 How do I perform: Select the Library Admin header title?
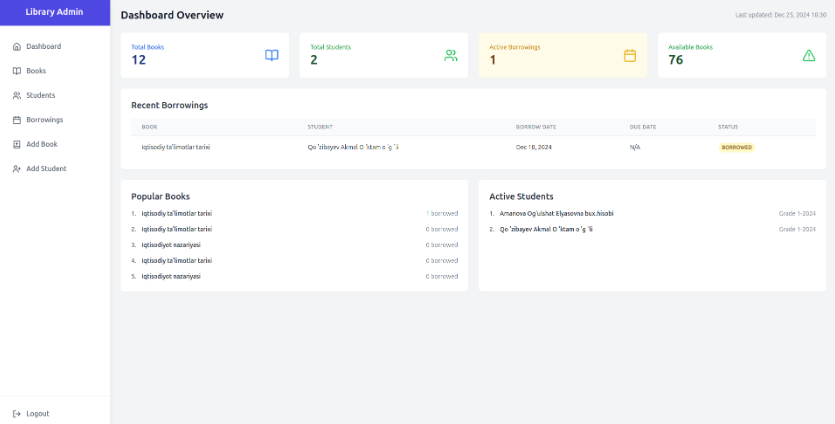coord(55,12)
